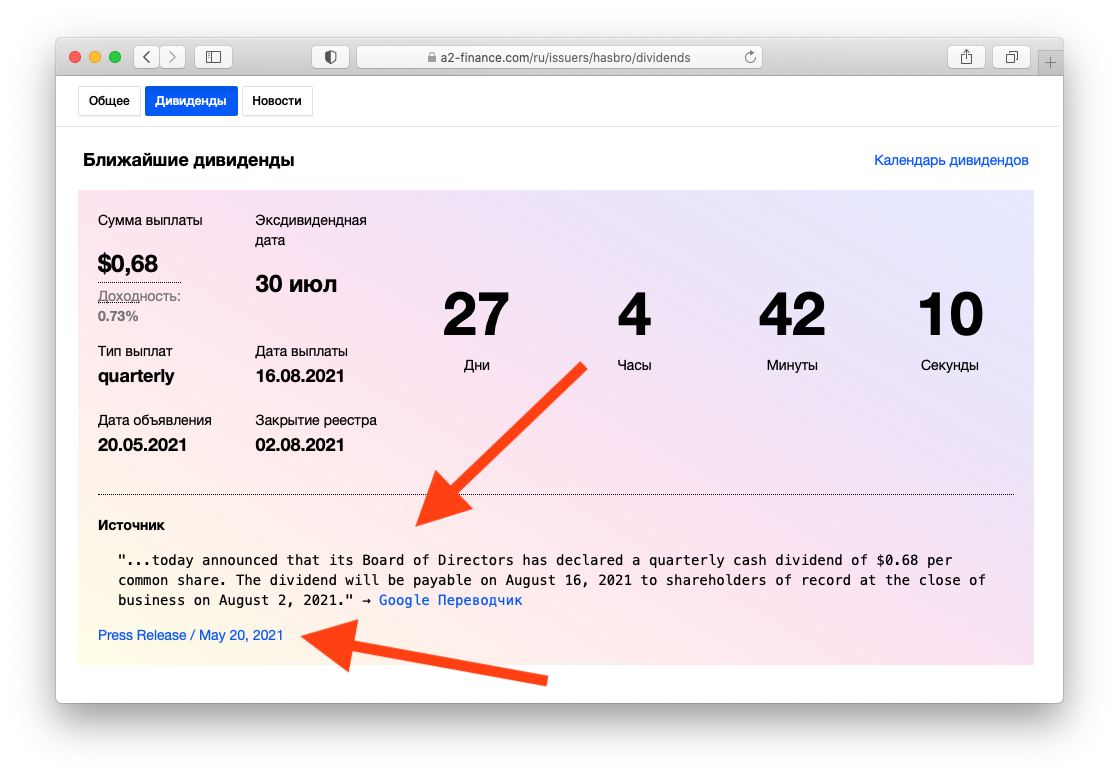The width and height of the screenshot is (1119, 777).
Task: Click the Сумма выплаты label
Action: [x=150, y=220]
